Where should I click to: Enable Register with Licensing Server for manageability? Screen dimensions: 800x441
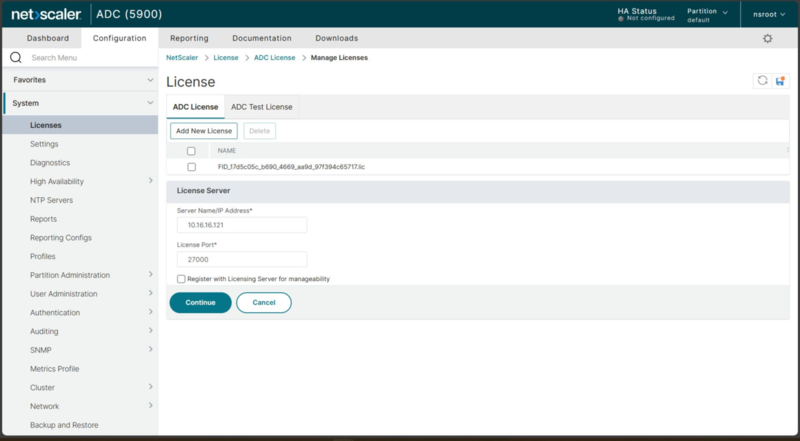pyautogui.click(x=181, y=279)
